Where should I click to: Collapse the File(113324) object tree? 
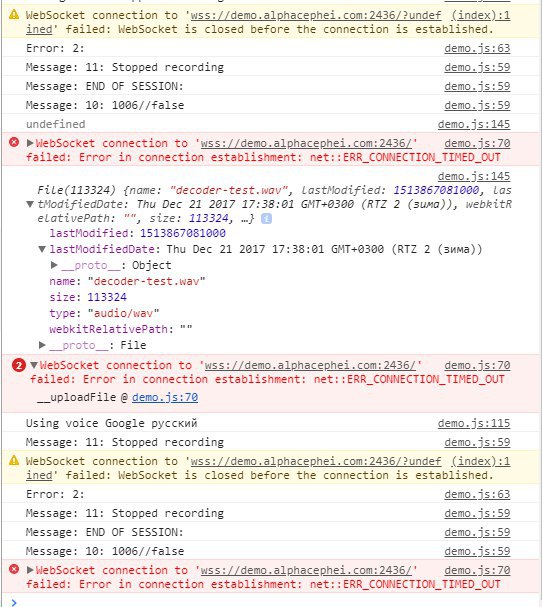[x=30, y=204]
